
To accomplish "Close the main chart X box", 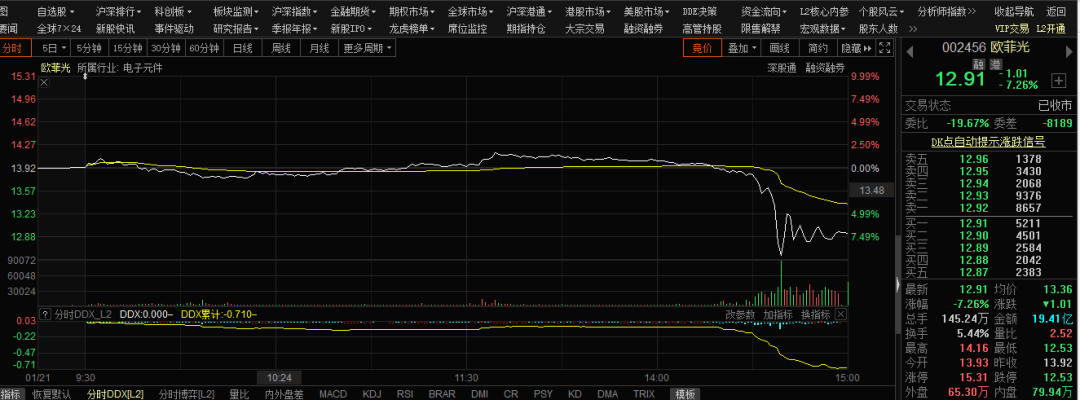I will click(x=44, y=83).
